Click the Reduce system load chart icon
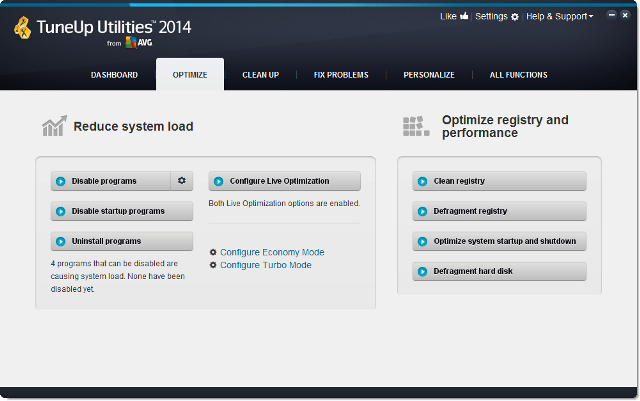 coord(54,126)
